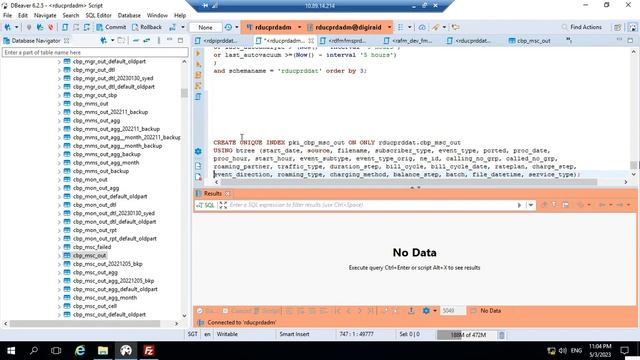Select the None transaction log box
The image size is (640, 360).
(205, 27)
